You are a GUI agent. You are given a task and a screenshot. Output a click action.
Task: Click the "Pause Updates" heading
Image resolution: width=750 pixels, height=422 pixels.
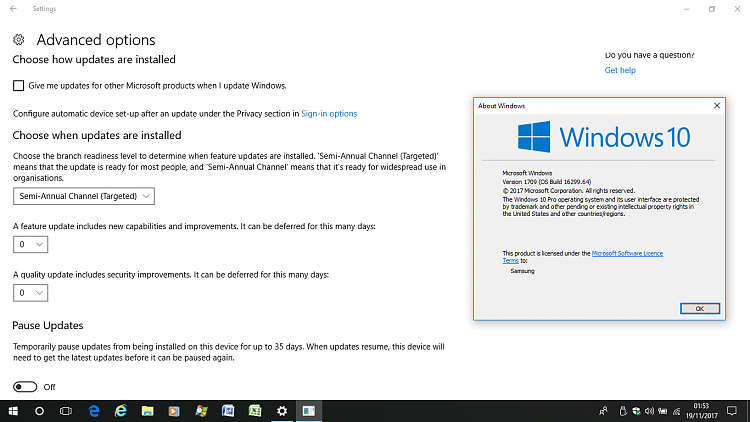[48, 325]
